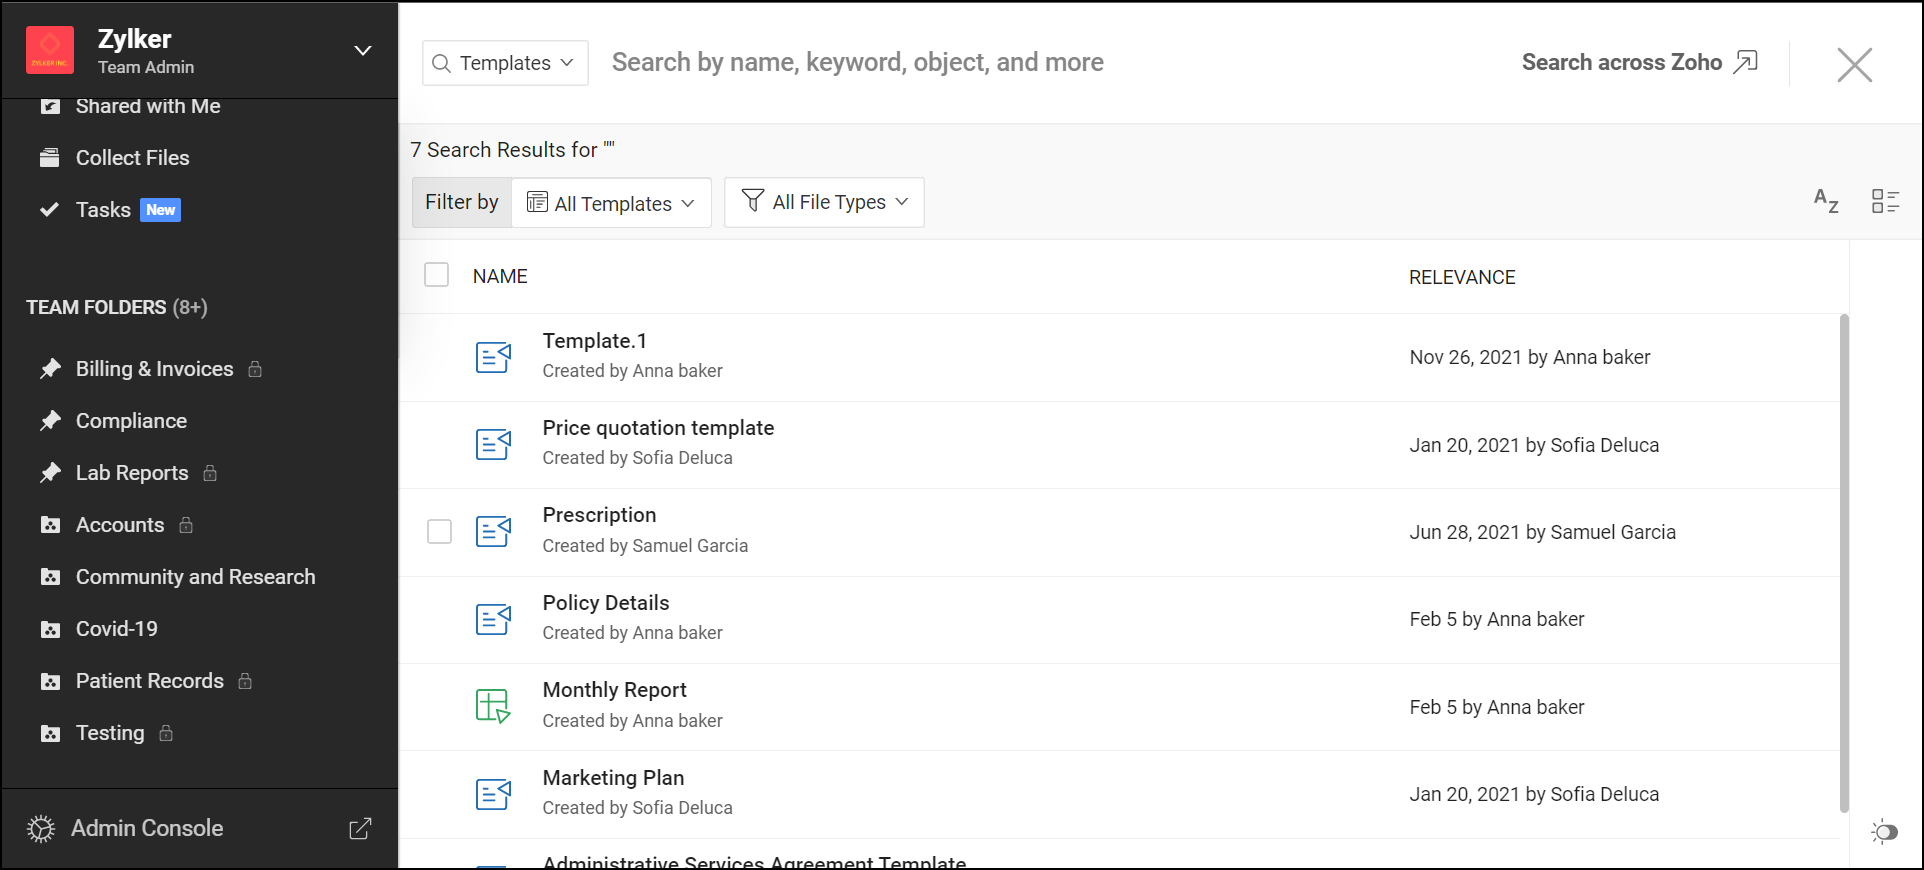Open Admin Console external link icon

[360, 829]
